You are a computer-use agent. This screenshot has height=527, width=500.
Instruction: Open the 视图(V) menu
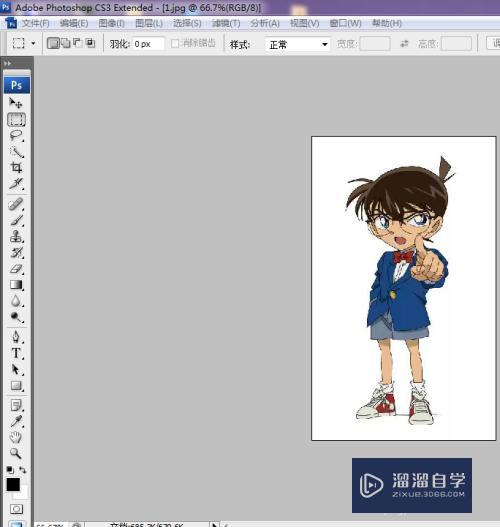pyautogui.click(x=304, y=24)
